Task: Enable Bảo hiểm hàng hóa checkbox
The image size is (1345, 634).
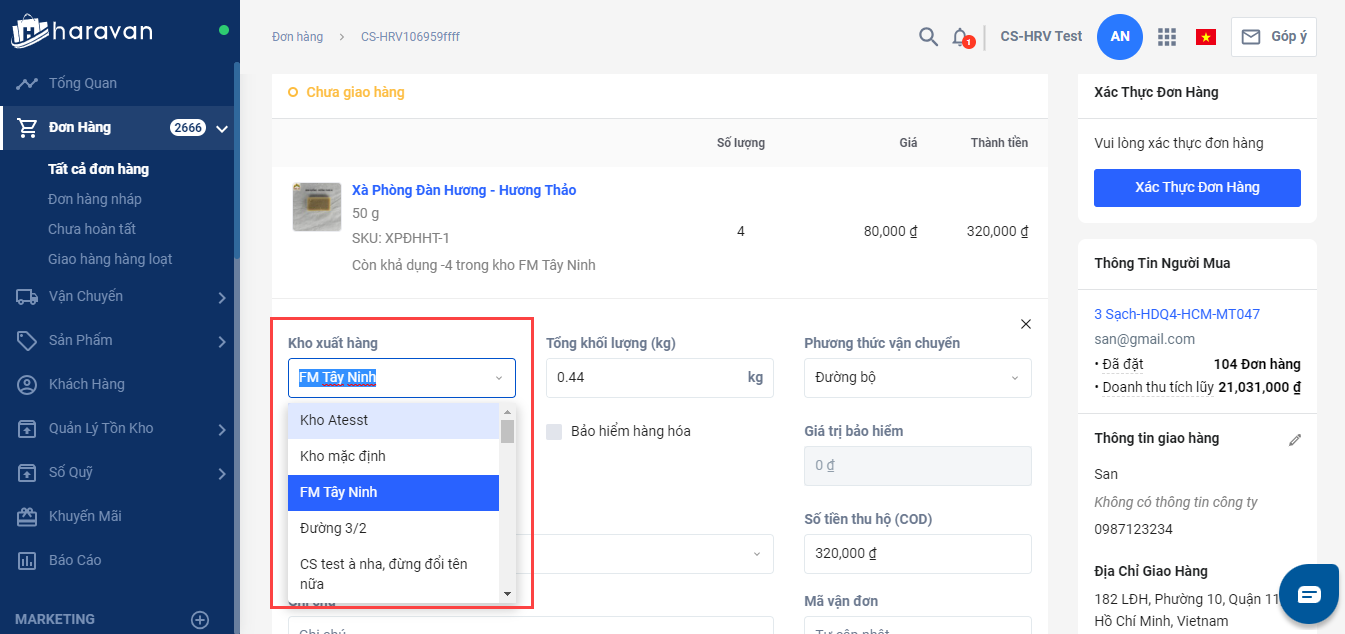Action: 554,432
